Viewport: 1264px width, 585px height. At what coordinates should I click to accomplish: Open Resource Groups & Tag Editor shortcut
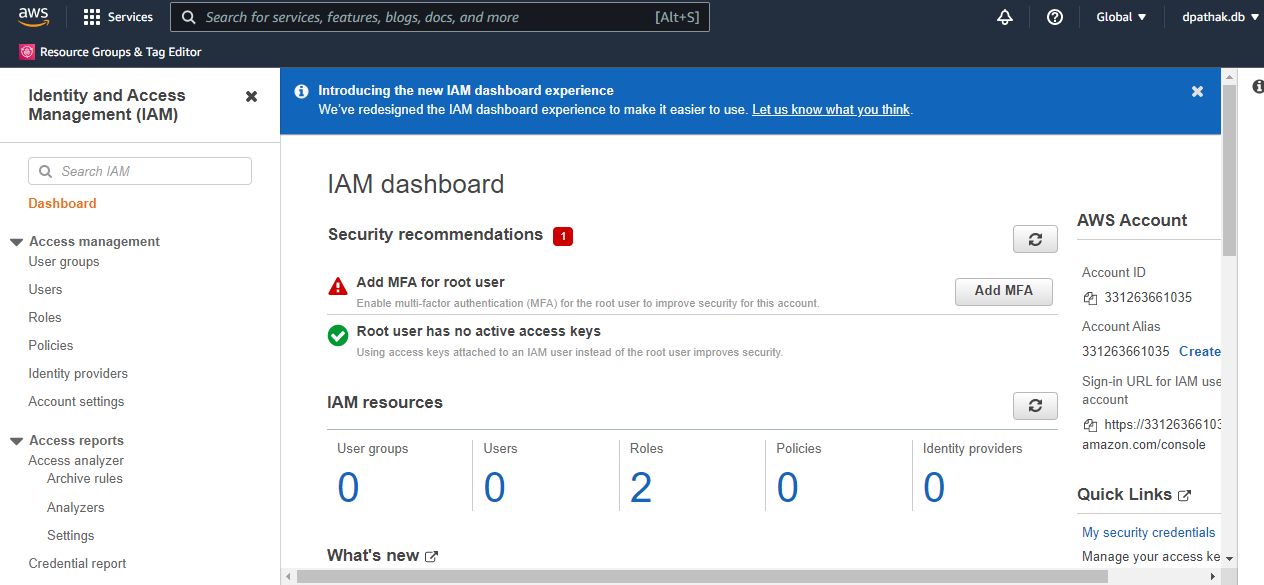110,52
